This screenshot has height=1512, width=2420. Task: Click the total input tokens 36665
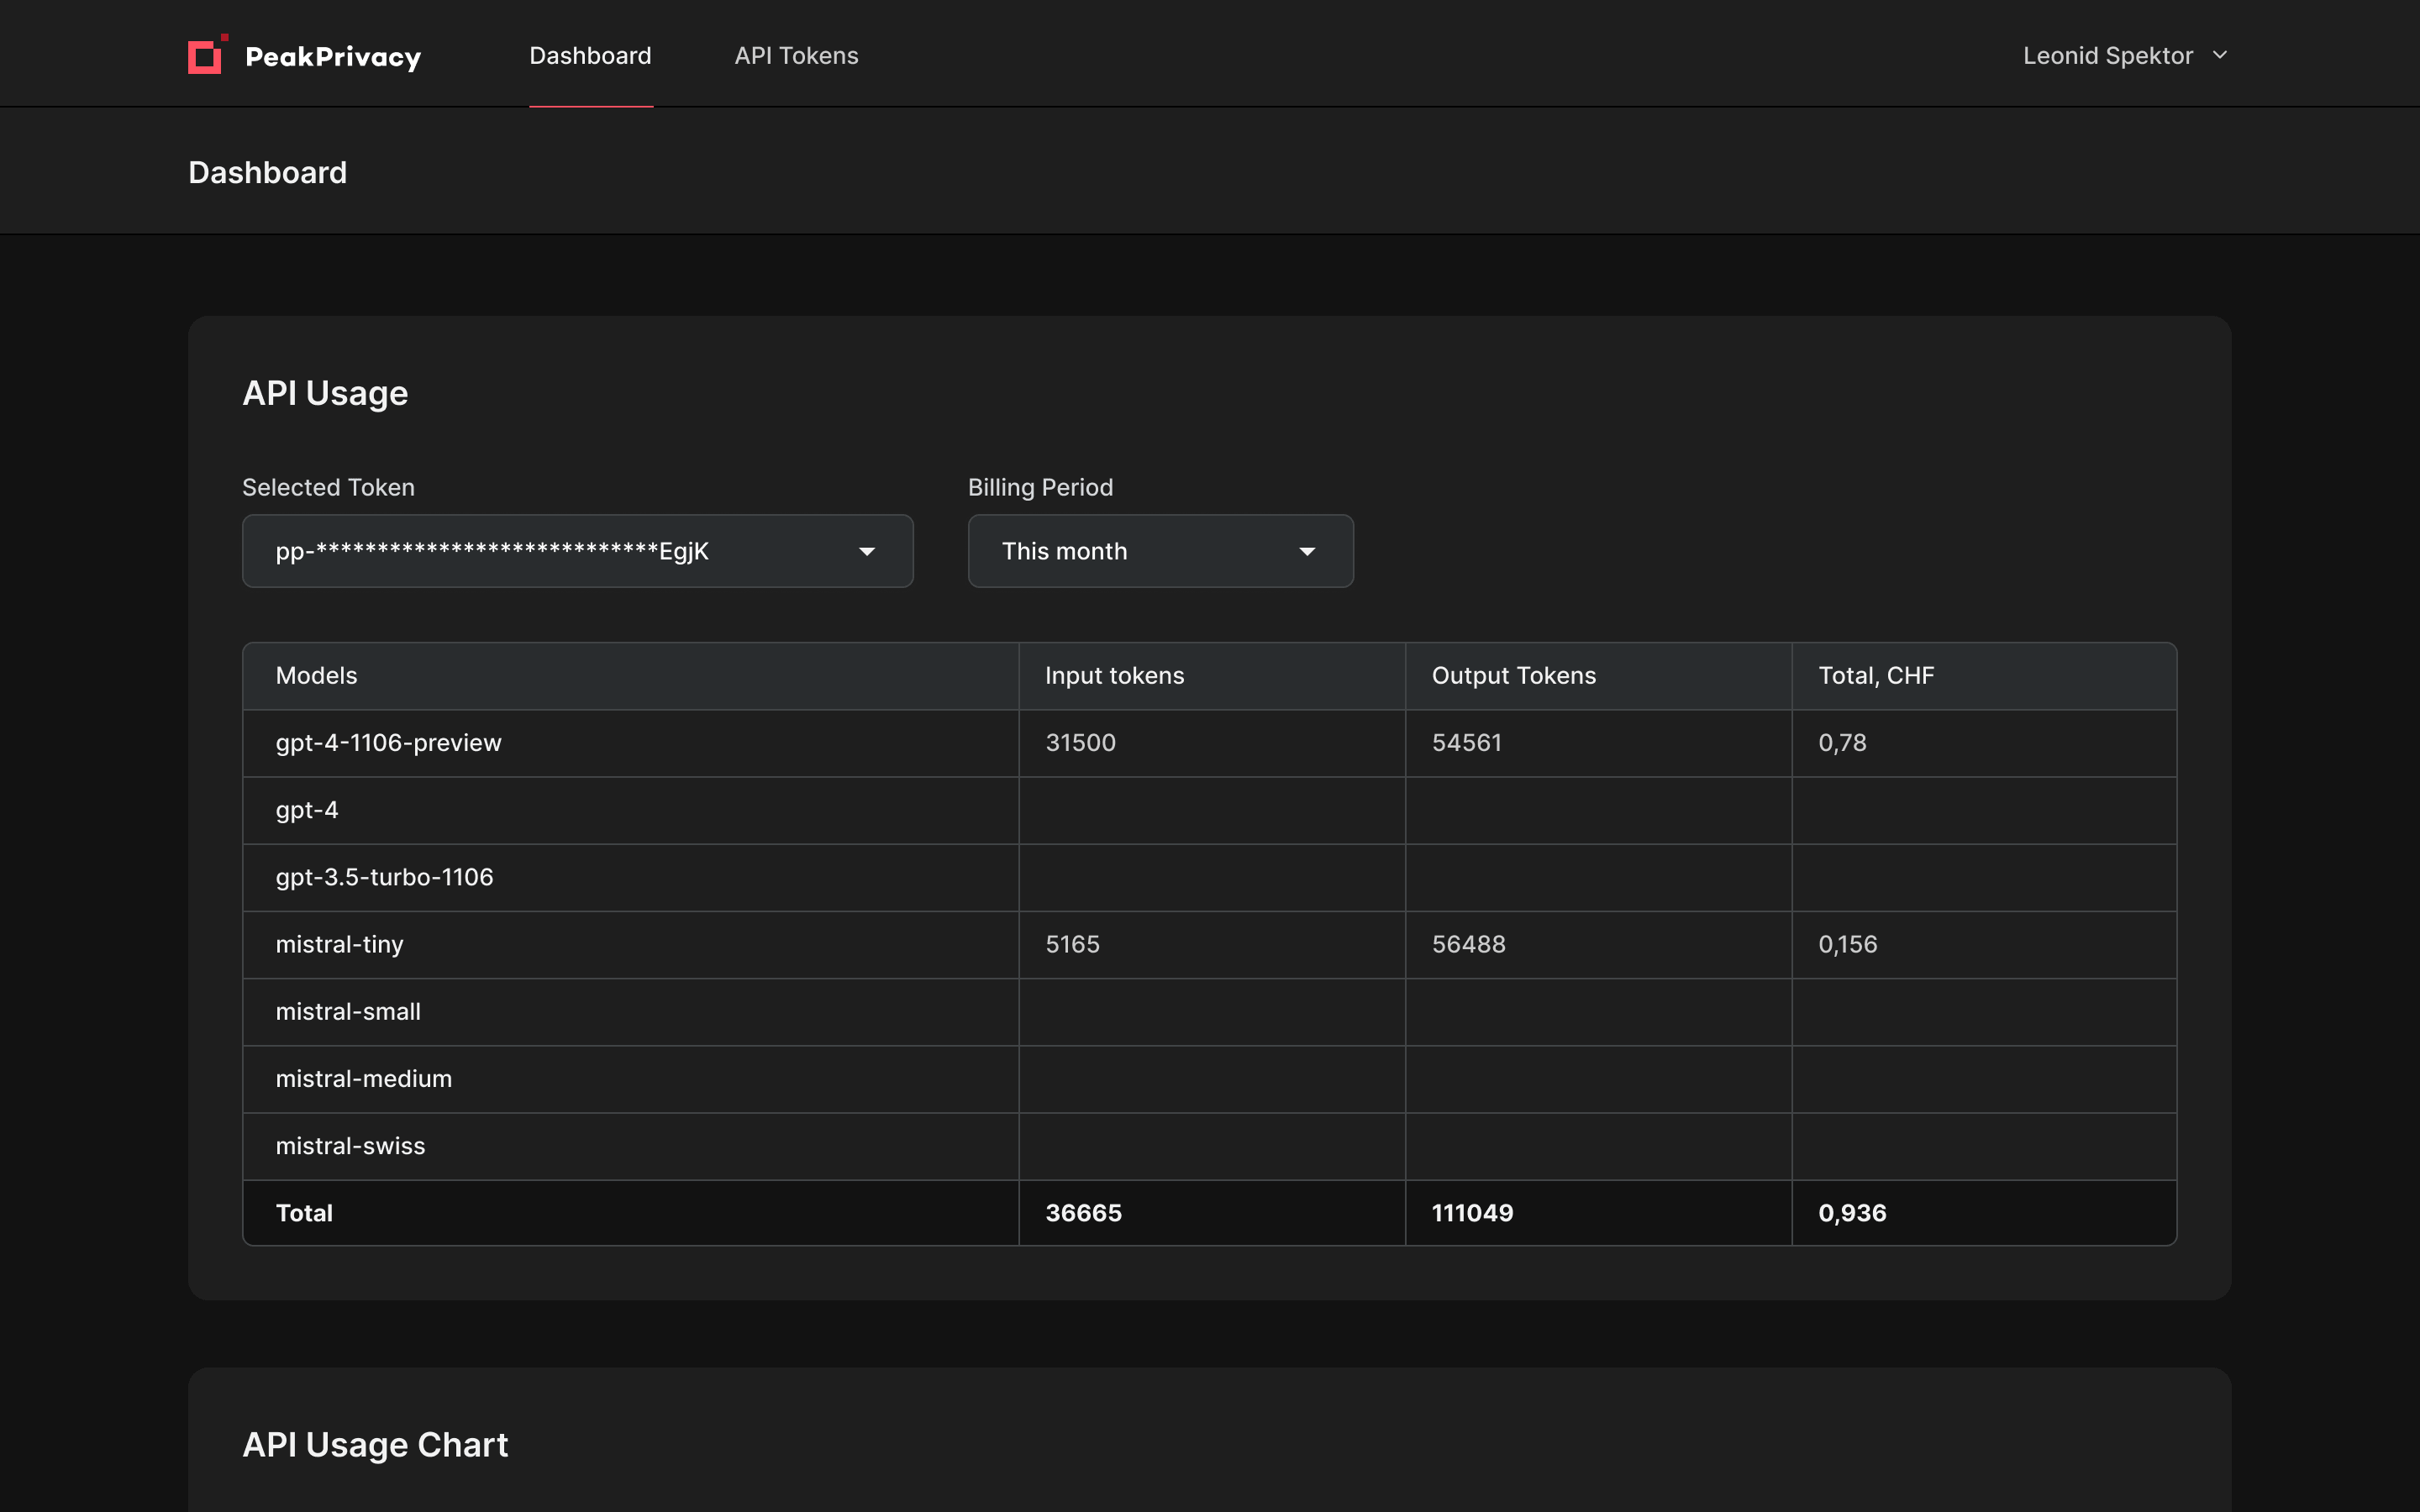click(1083, 1213)
